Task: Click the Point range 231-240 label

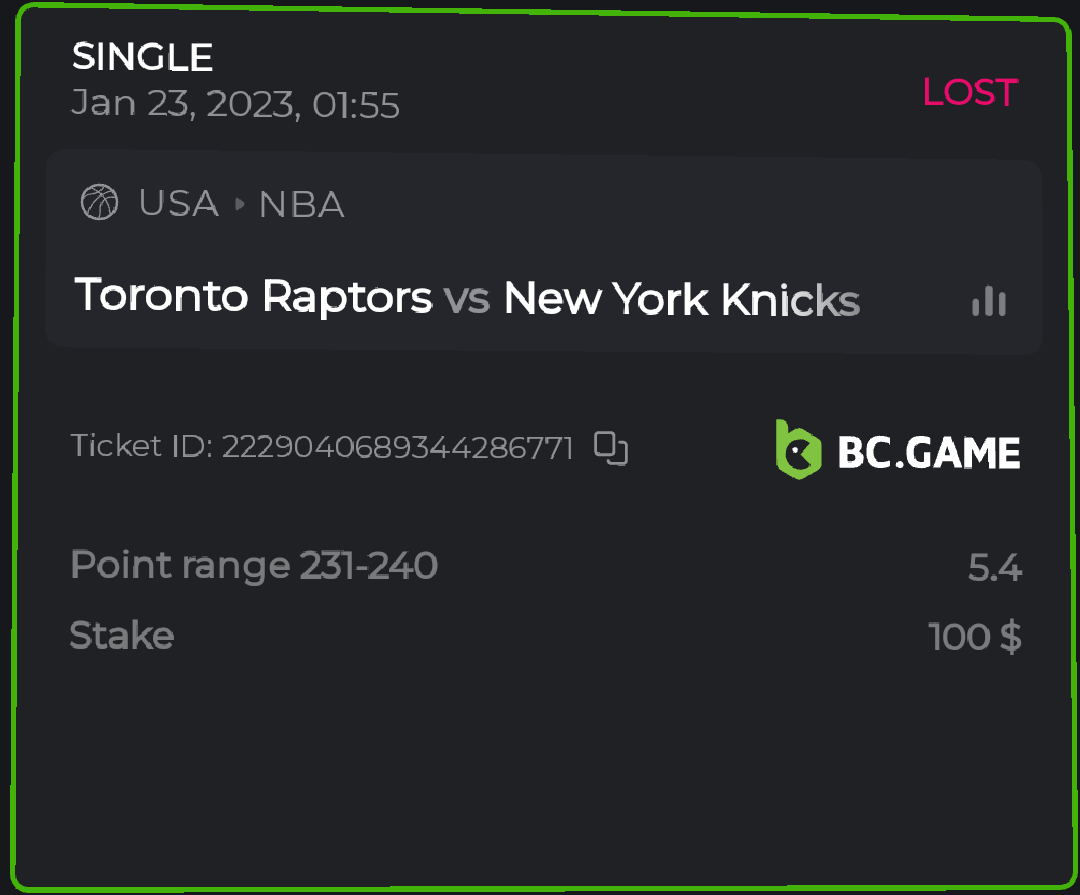Action: (x=254, y=566)
